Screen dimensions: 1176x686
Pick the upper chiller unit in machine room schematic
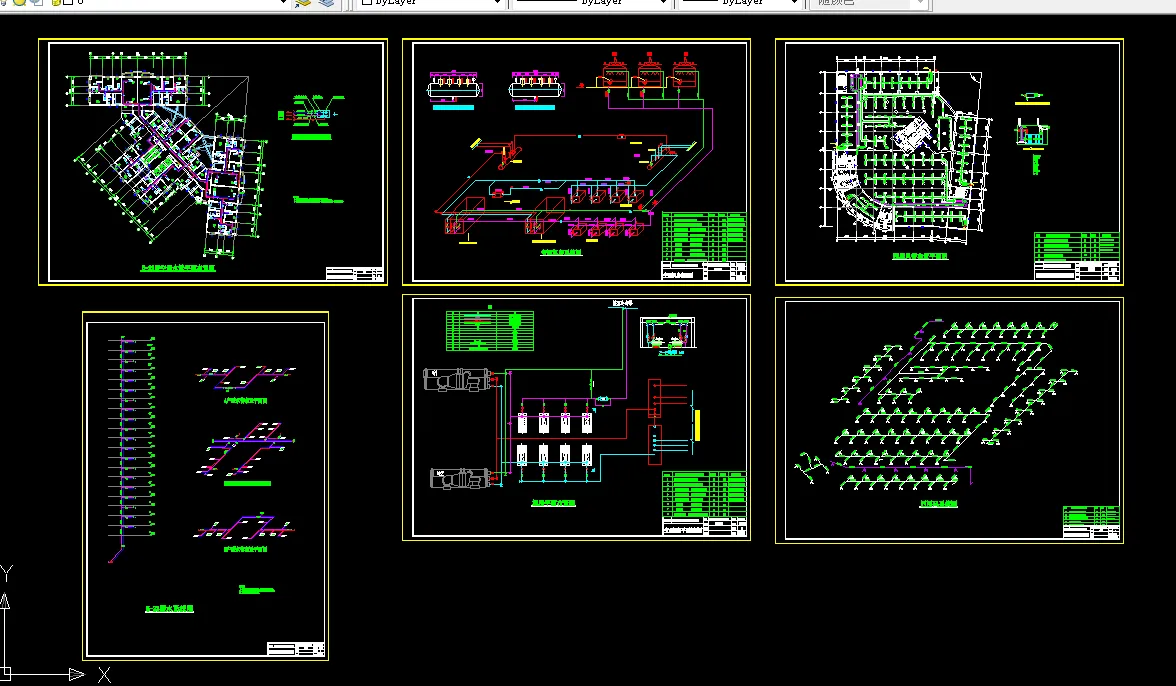(458, 379)
